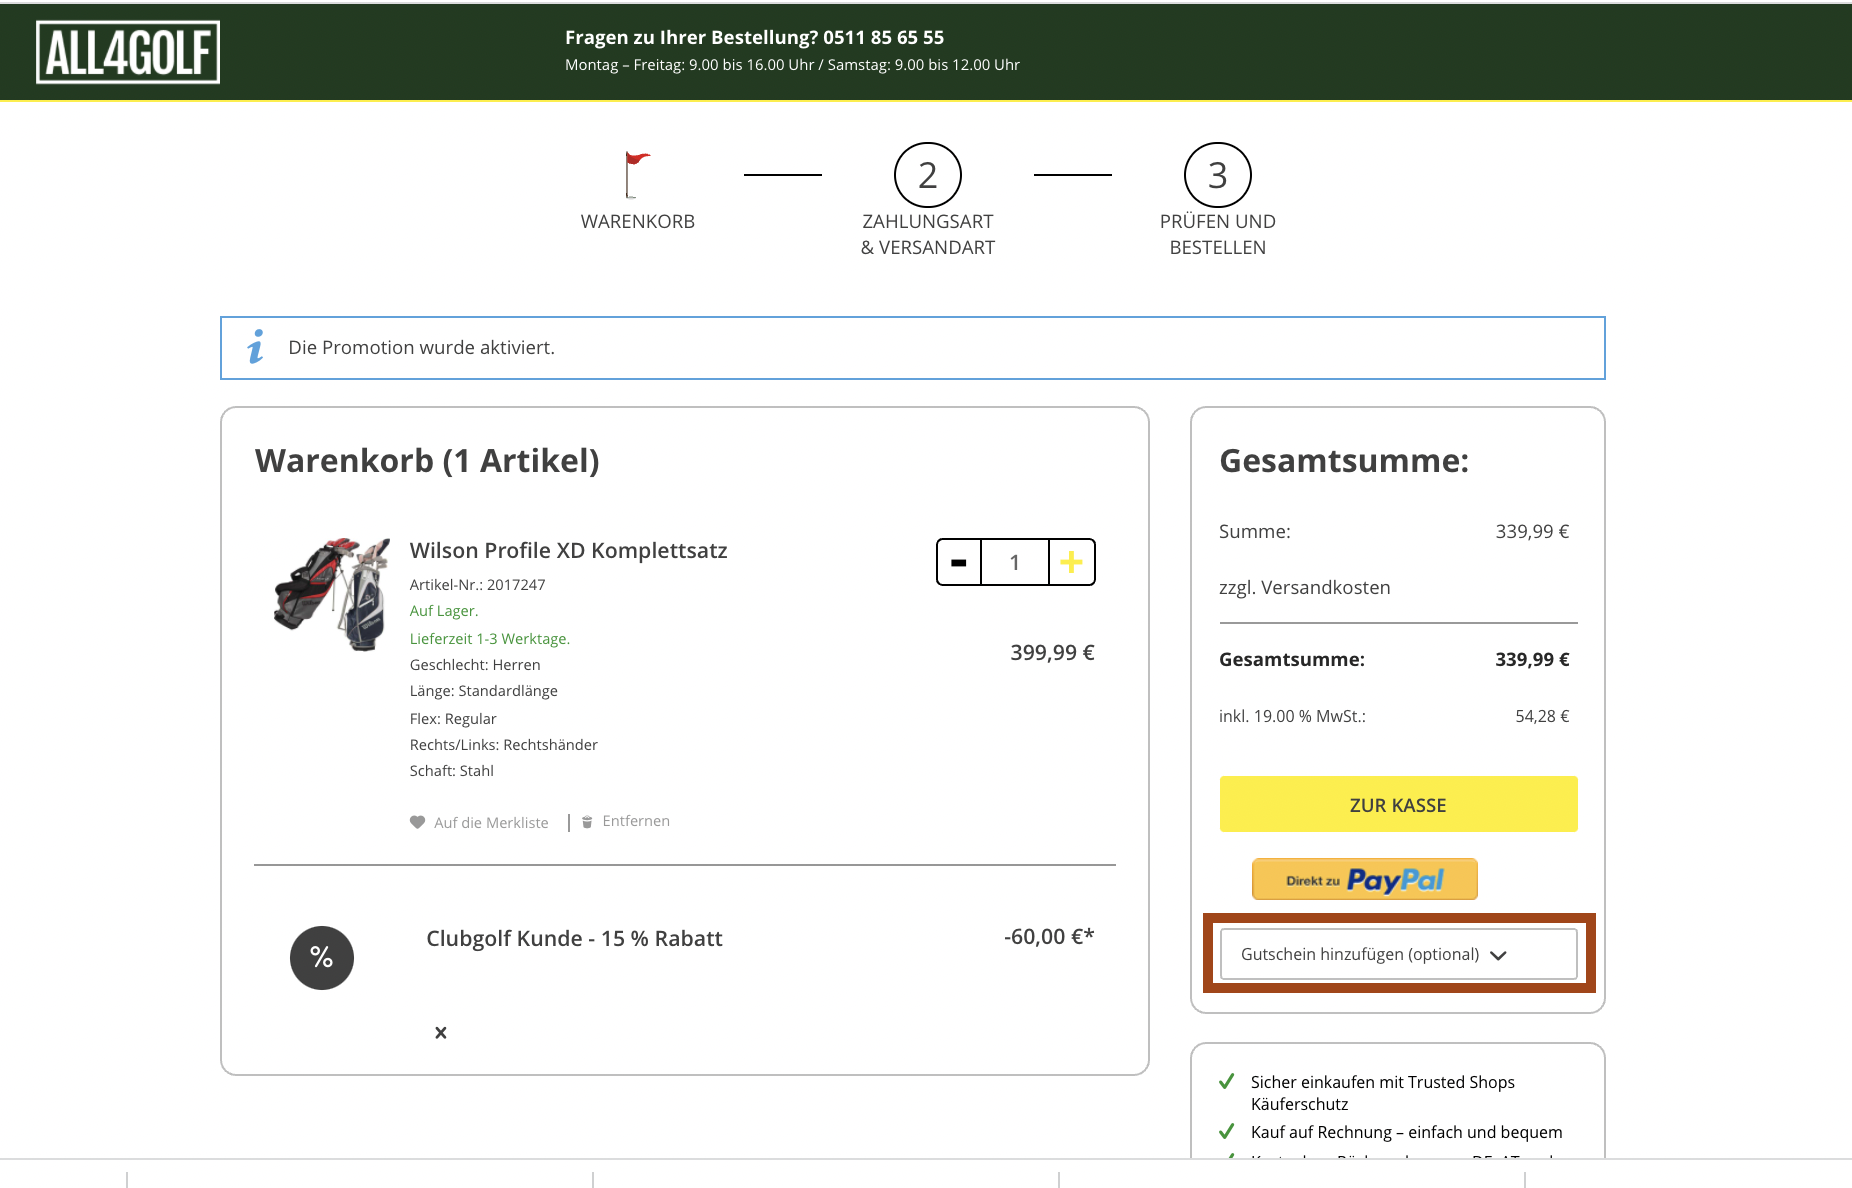Click the trash icon next to Entfernen
Viewport: 1852px width, 1188px height.
(x=587, y=821)
